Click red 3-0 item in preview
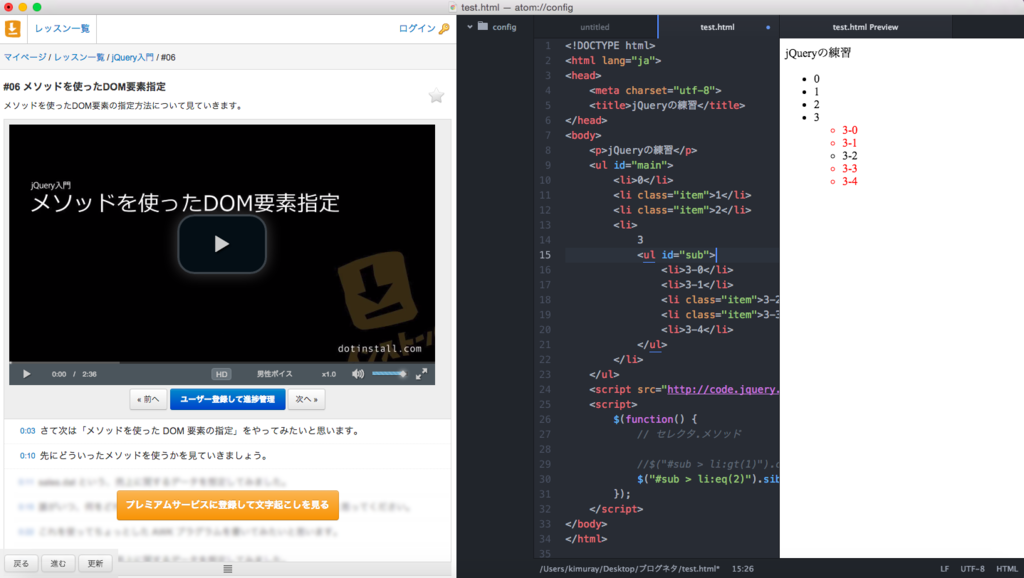 point(849,131)
